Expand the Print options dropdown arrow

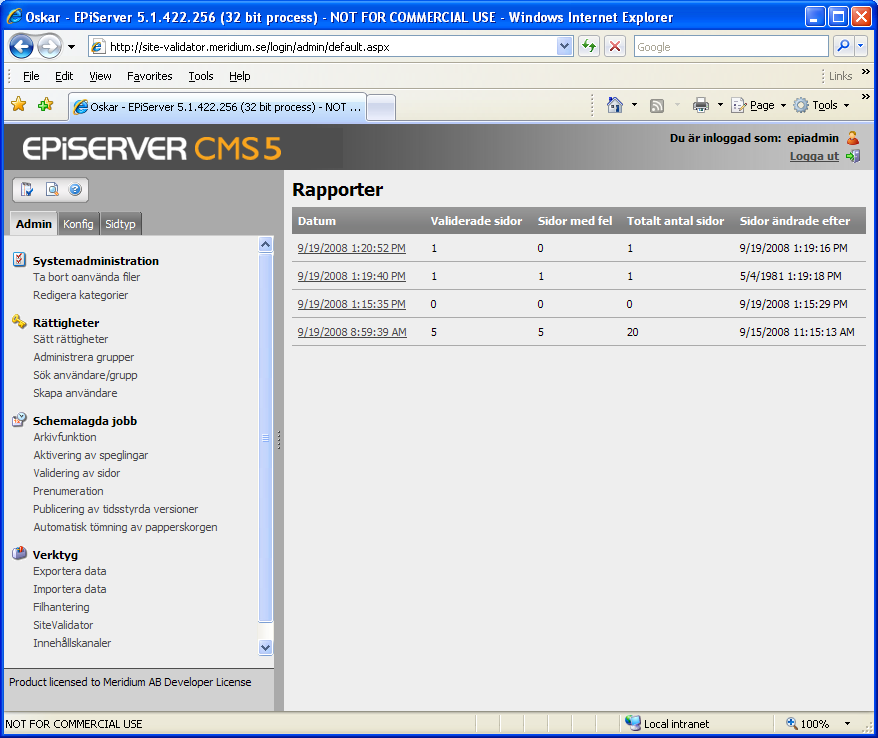click(x=720, y=105)
